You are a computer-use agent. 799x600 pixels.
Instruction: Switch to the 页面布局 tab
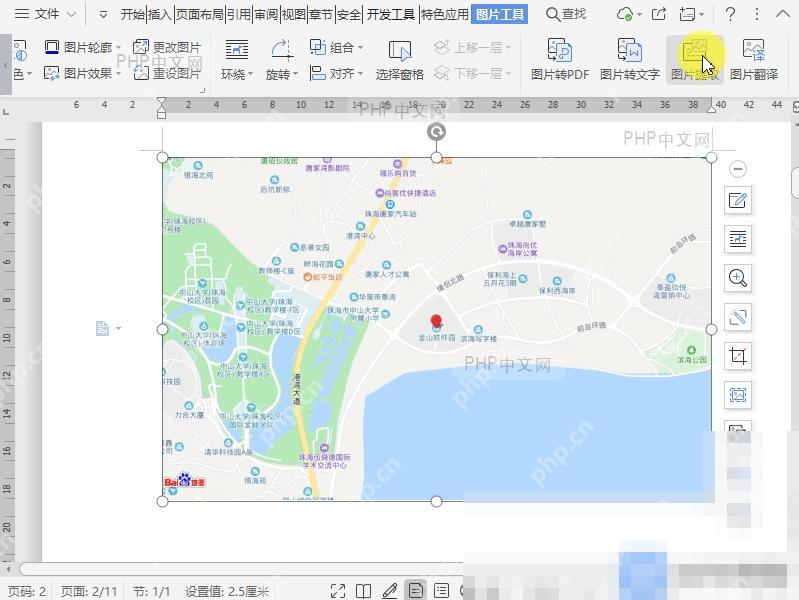click(x=200, y=14)
